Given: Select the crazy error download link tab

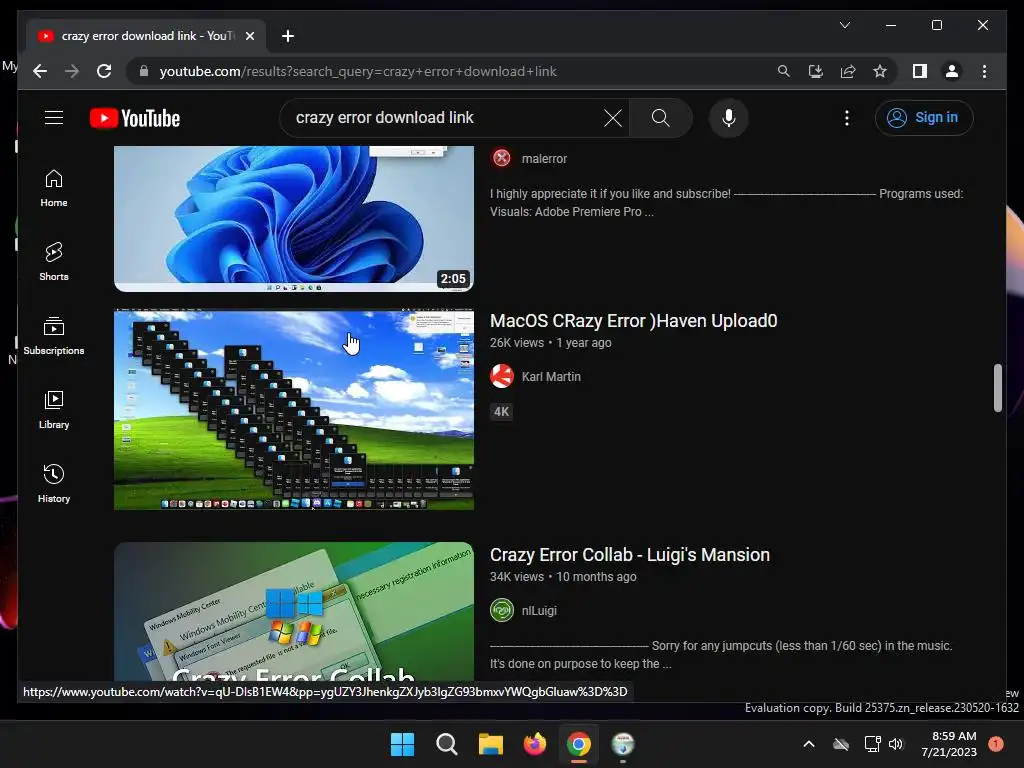Looking at the screenshot, I should click(146, 36).
